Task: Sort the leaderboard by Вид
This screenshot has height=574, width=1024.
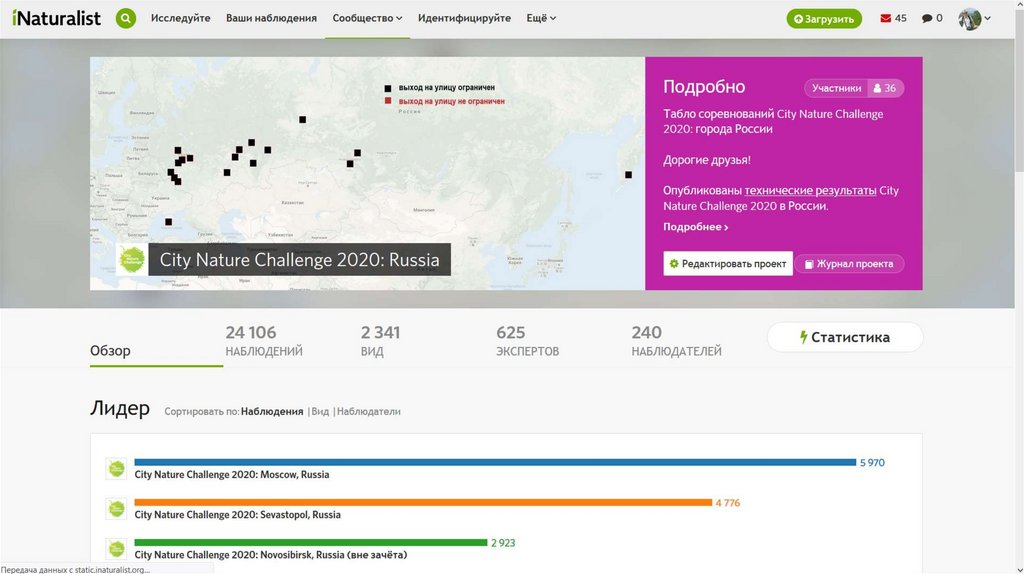Action: [320, 411]
